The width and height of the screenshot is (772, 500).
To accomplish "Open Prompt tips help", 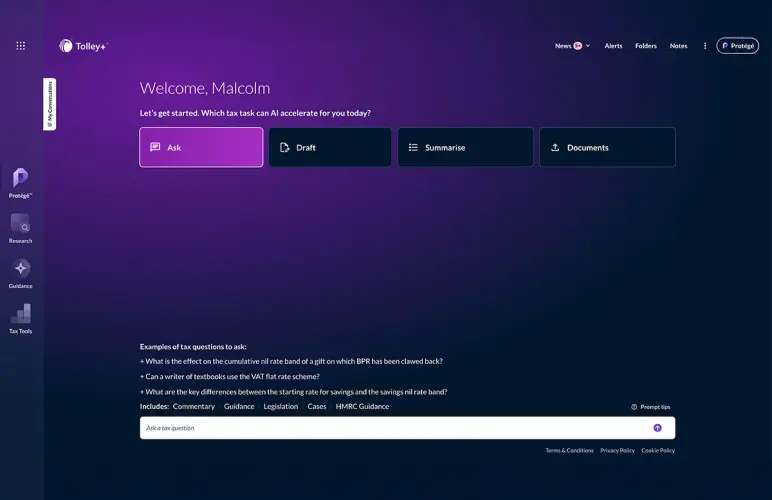I will pos(651,407).
